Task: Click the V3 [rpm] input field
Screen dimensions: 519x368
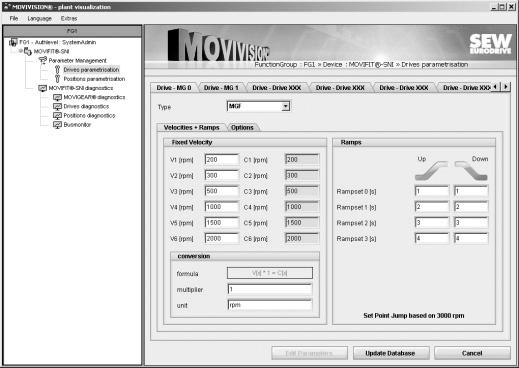Action: tap(222, 191)
